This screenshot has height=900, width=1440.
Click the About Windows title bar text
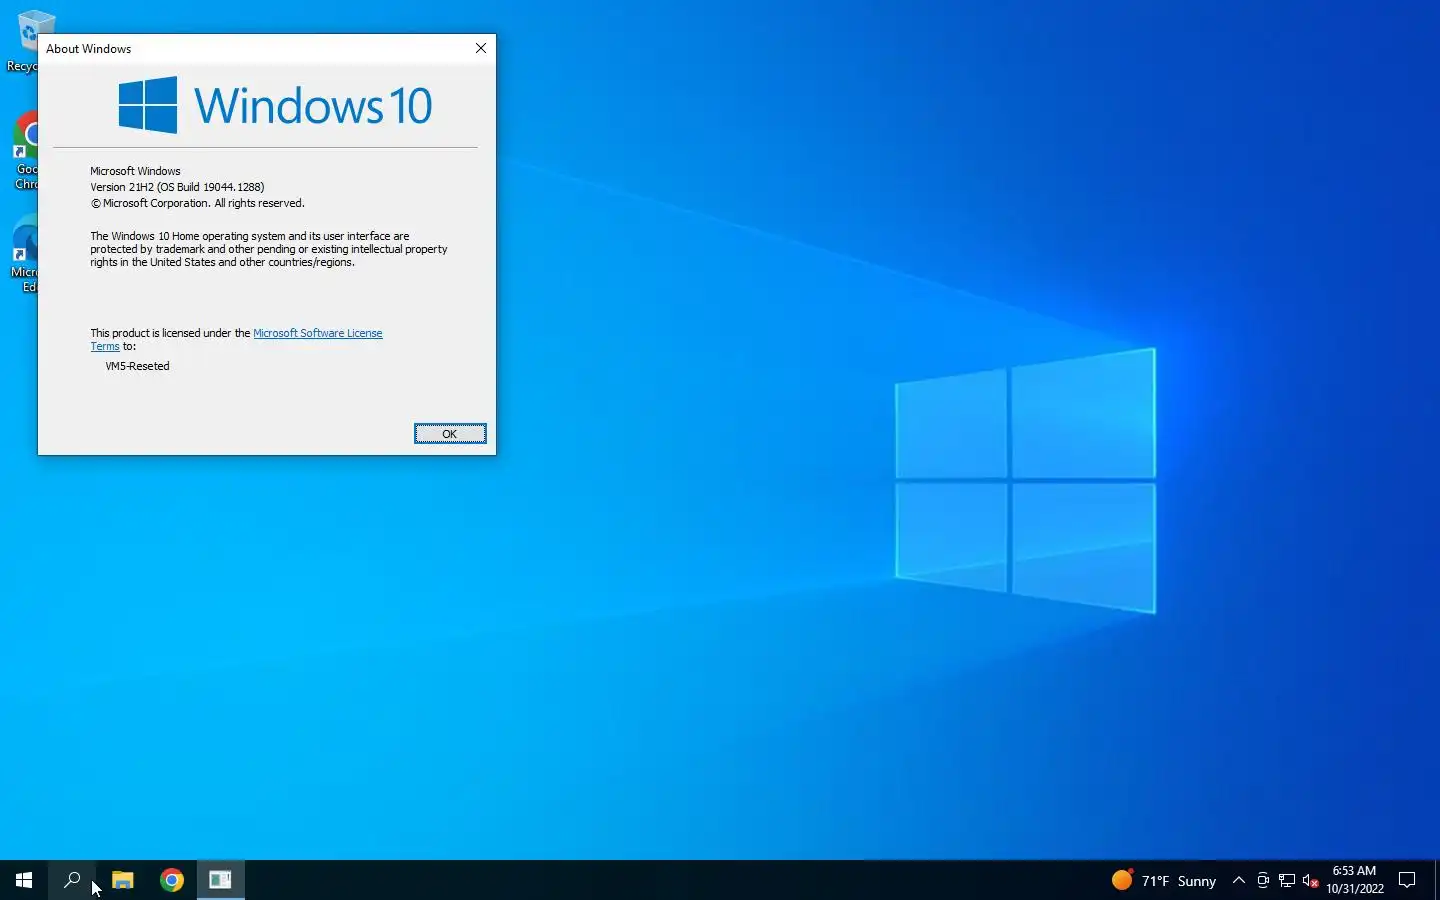(88, 48)
